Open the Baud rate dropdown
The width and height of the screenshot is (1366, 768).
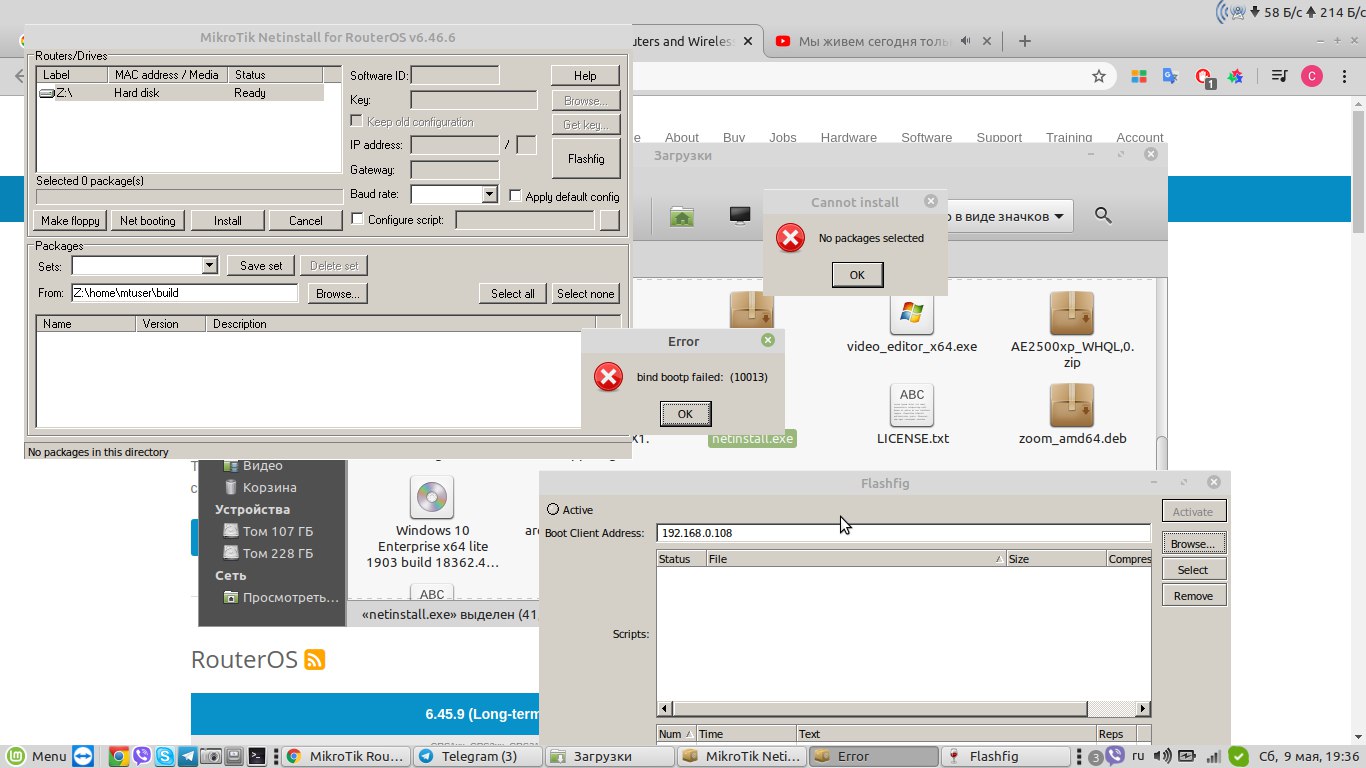(489, 195)
